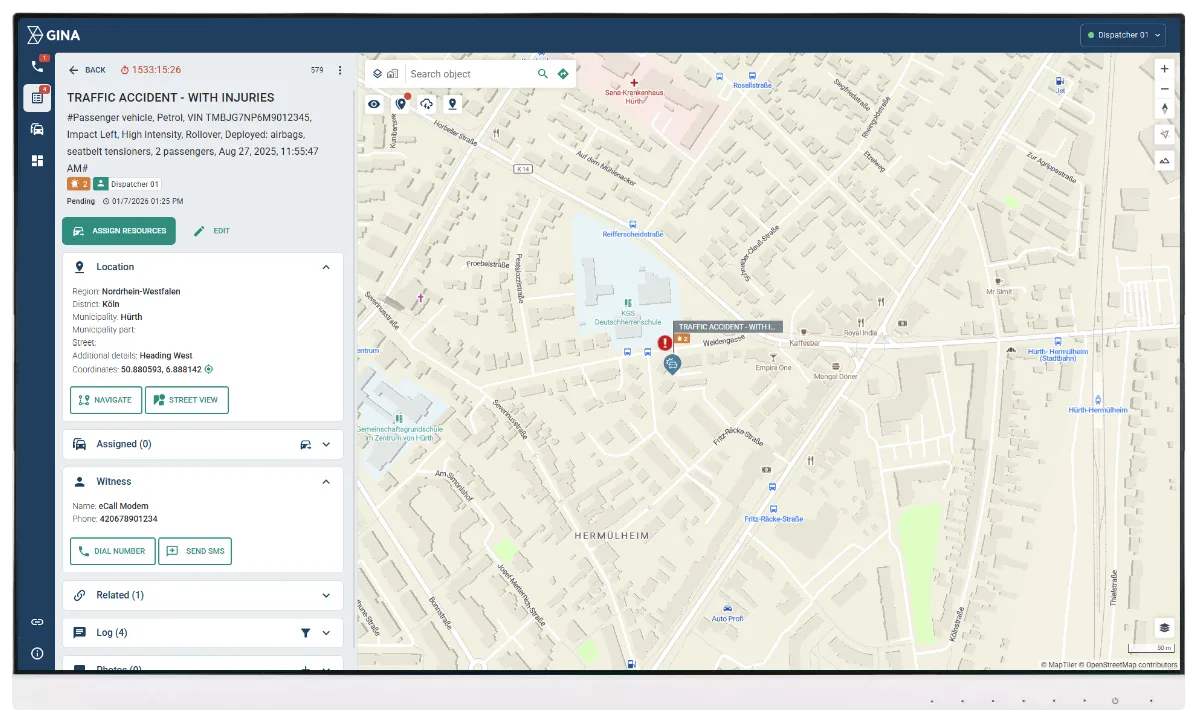Switch to the vehicles sidebar tab
This screenshot has width=1200, height=718.
coord(38,128)
